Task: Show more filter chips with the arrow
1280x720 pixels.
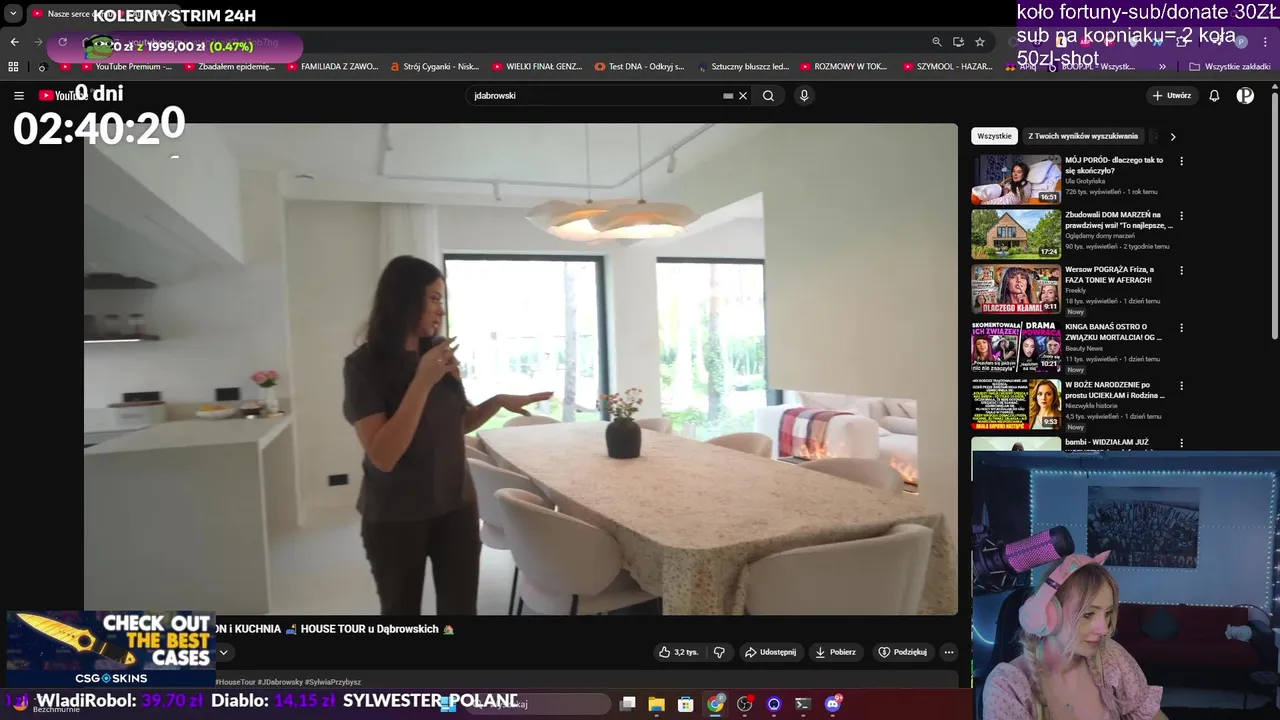Action: (x=1173, y=136)
